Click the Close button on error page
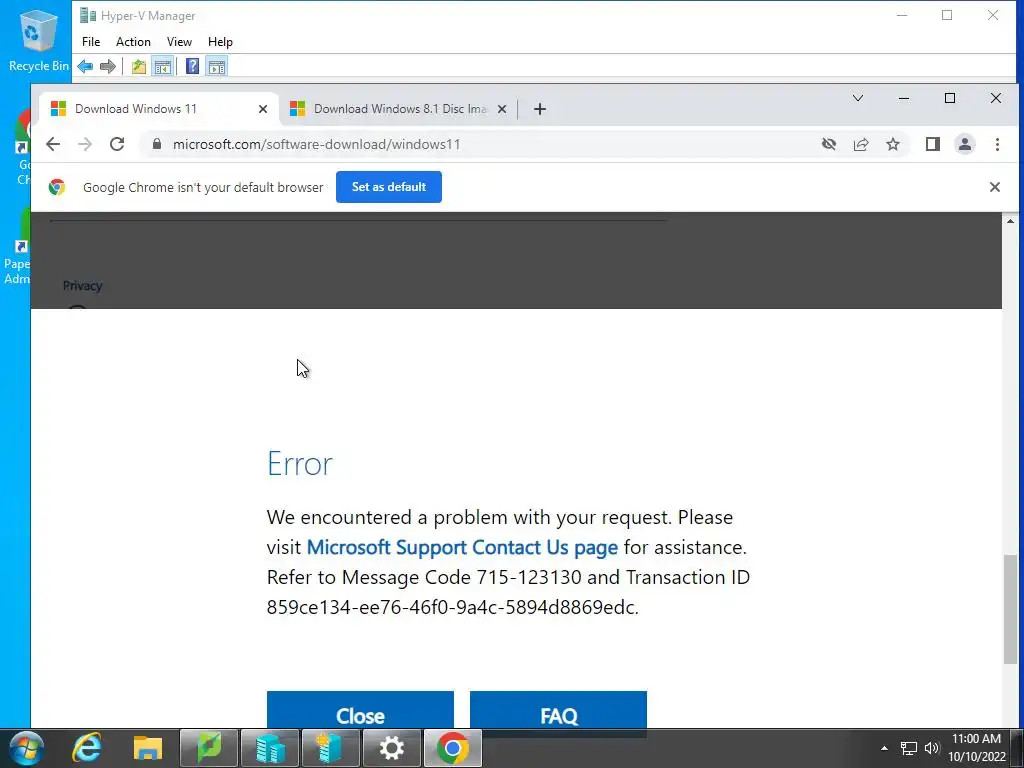 (360, 712)
